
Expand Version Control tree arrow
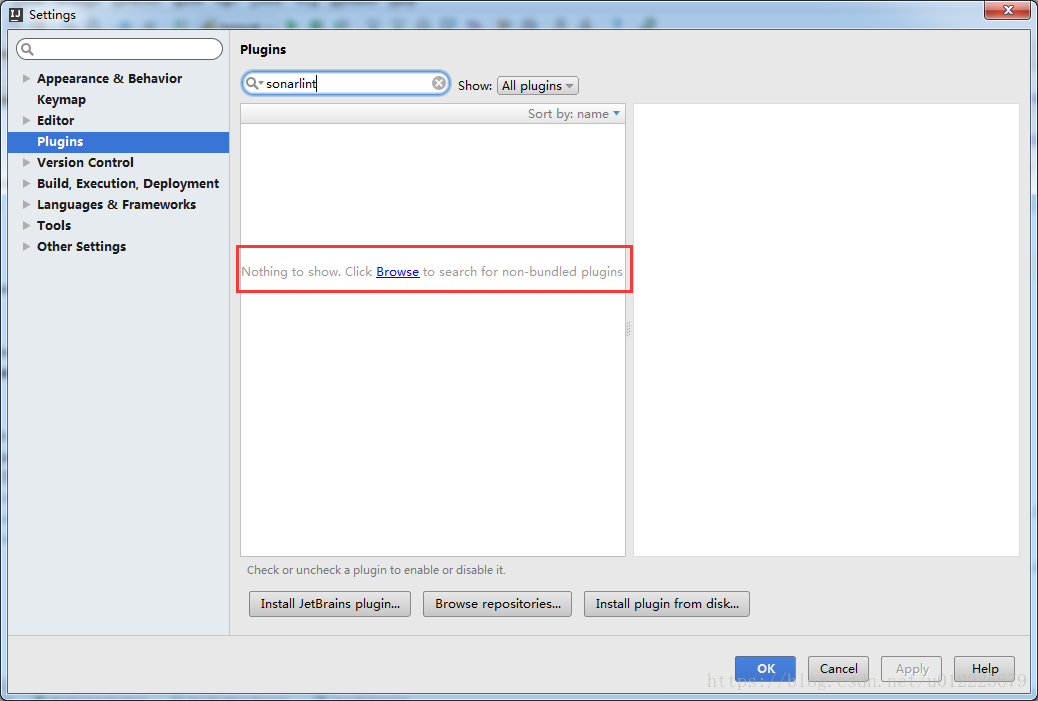(26, 162)
